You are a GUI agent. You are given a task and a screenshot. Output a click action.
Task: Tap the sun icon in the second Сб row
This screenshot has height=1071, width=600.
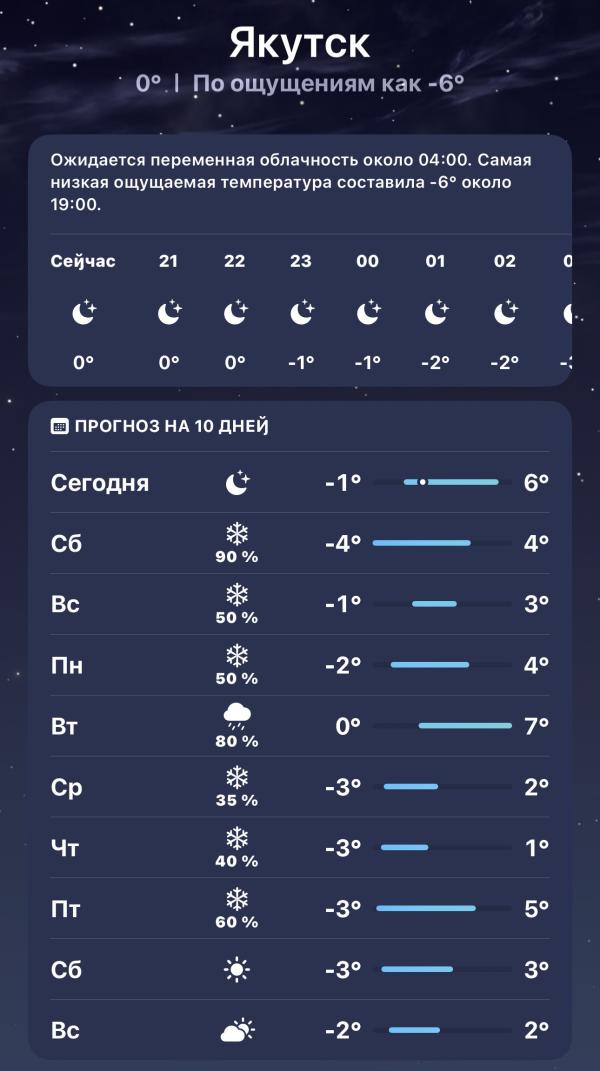[237, 969]
